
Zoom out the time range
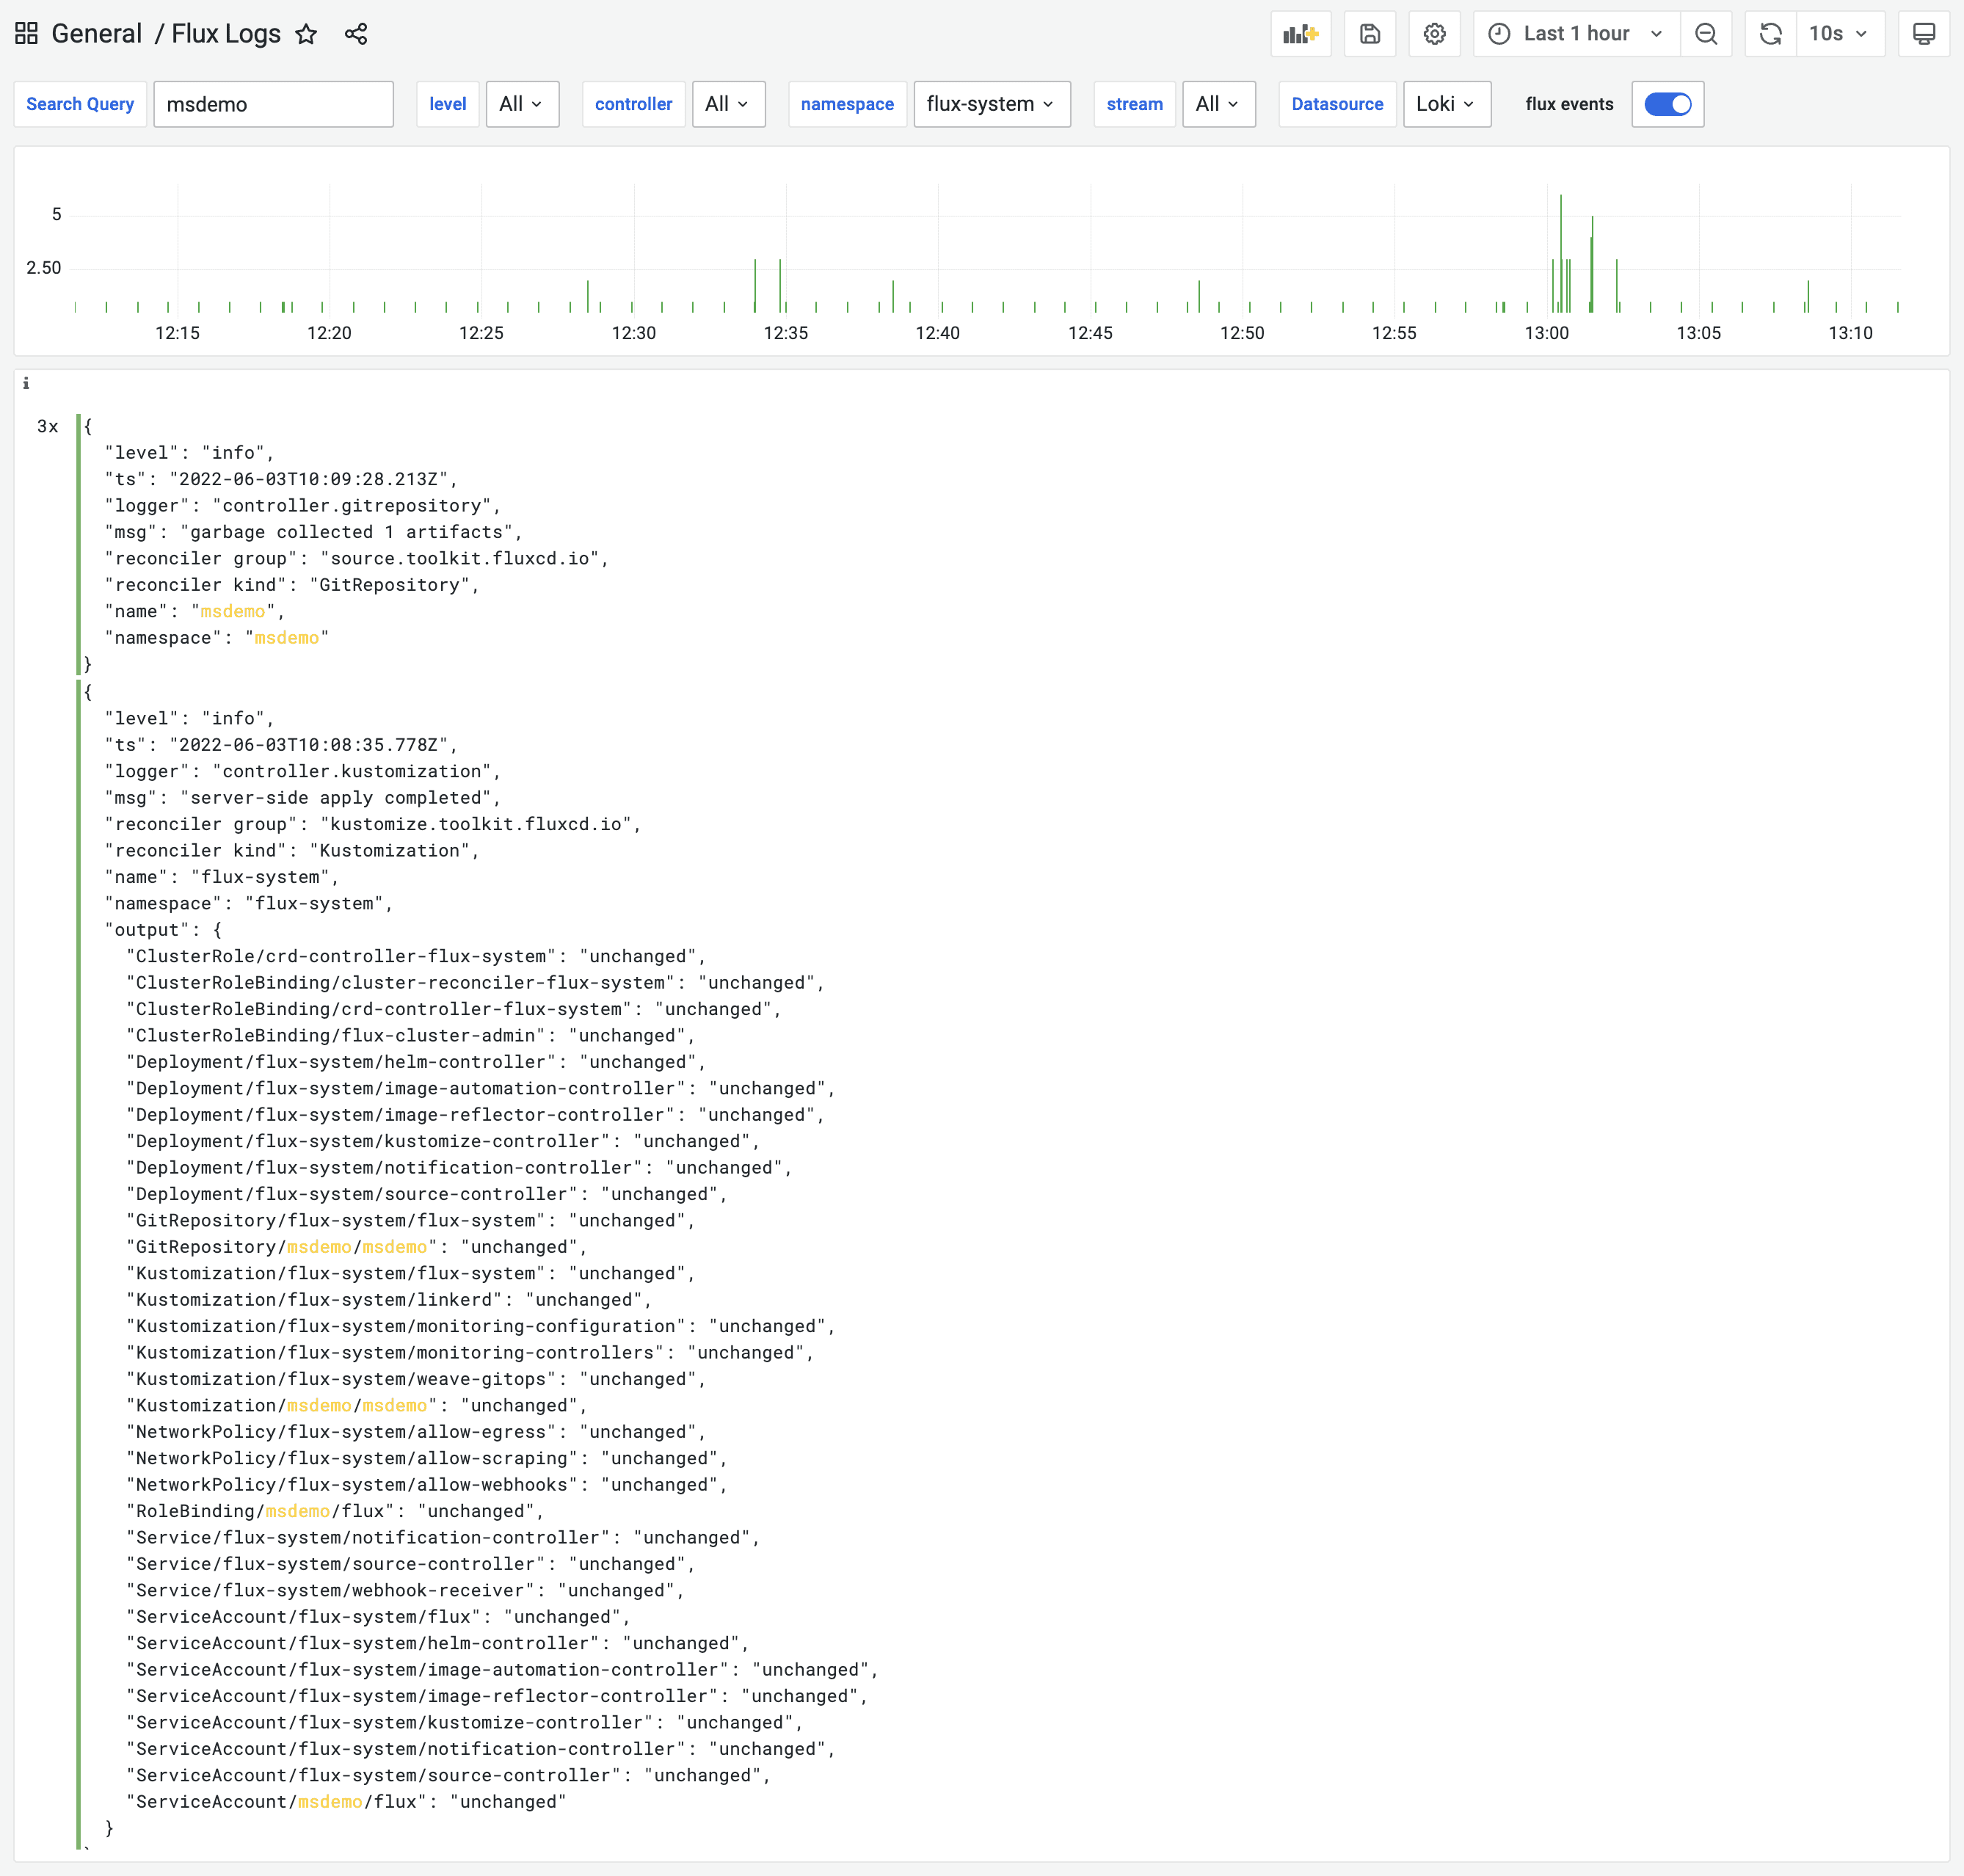tap(1706, 34)
